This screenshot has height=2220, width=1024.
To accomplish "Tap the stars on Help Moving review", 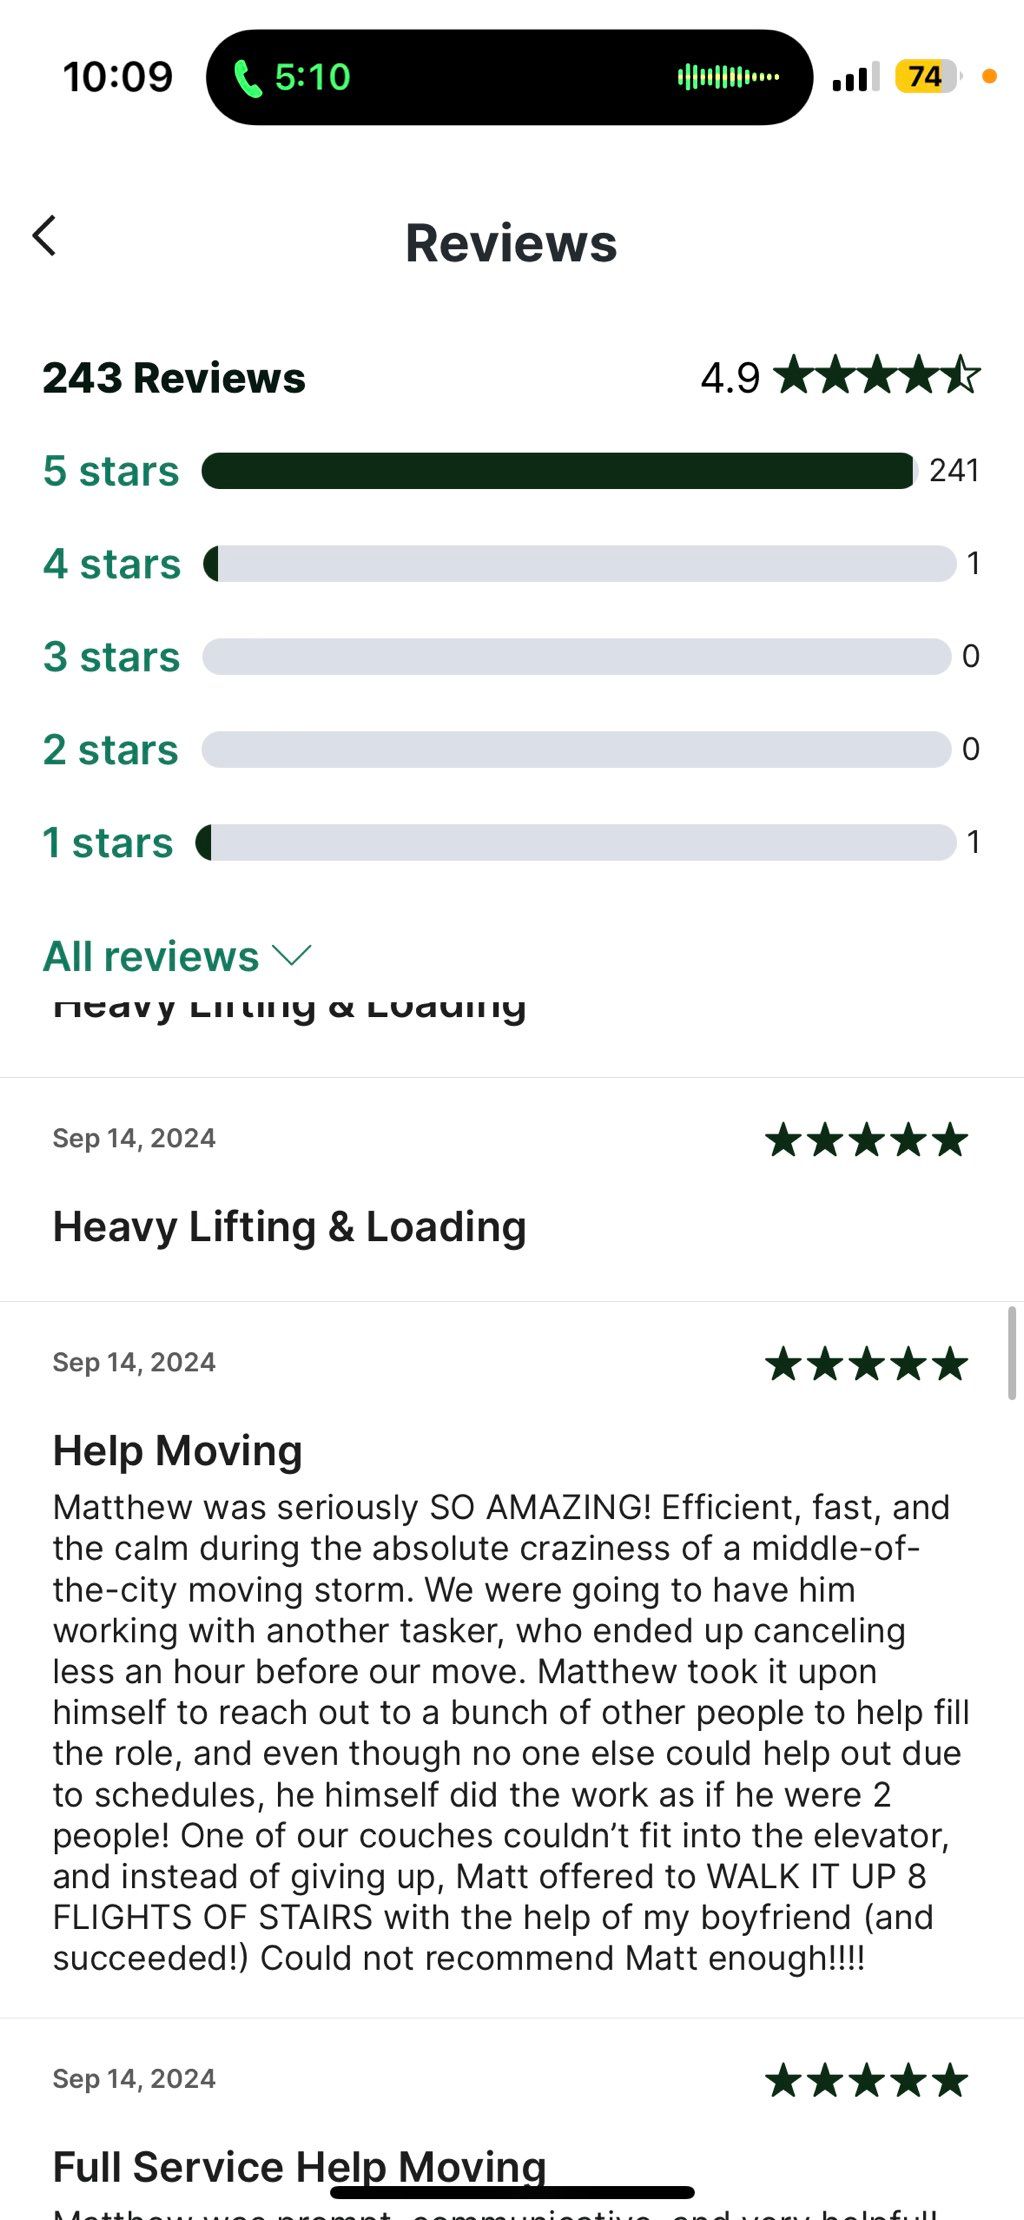I will pyautogui.click(x=866, y=1364).
